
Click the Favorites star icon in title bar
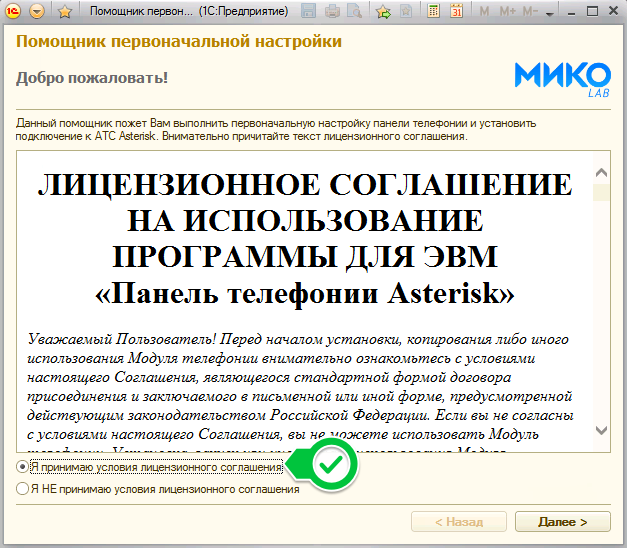(x=65, y=12)
